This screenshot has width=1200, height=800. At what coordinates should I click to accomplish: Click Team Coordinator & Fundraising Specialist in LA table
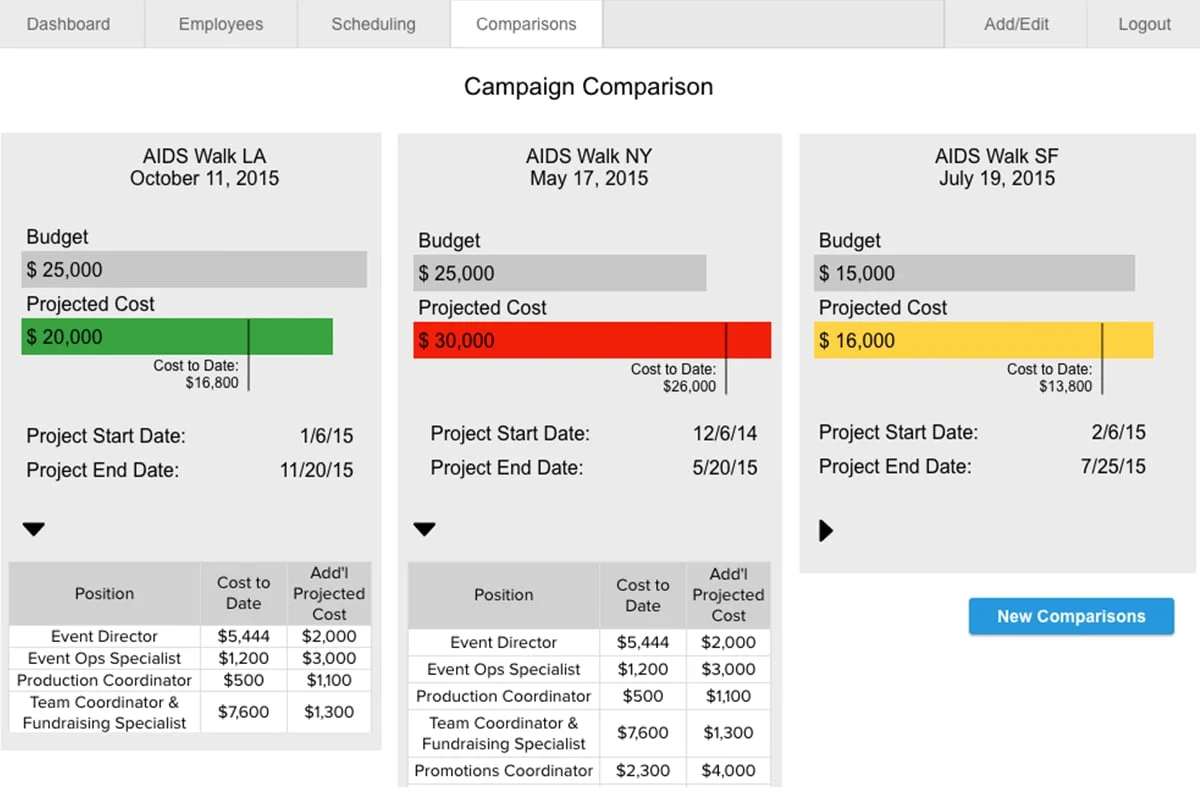coord(104,712)
